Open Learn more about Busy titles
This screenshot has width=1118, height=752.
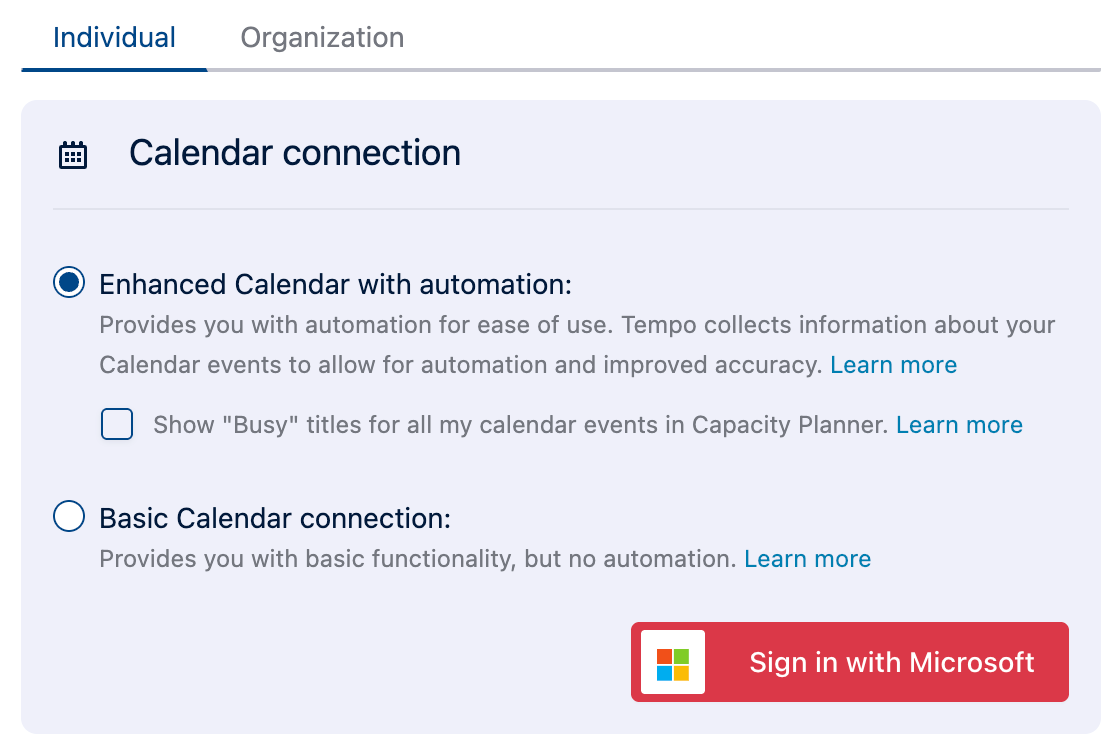[959, 424]
